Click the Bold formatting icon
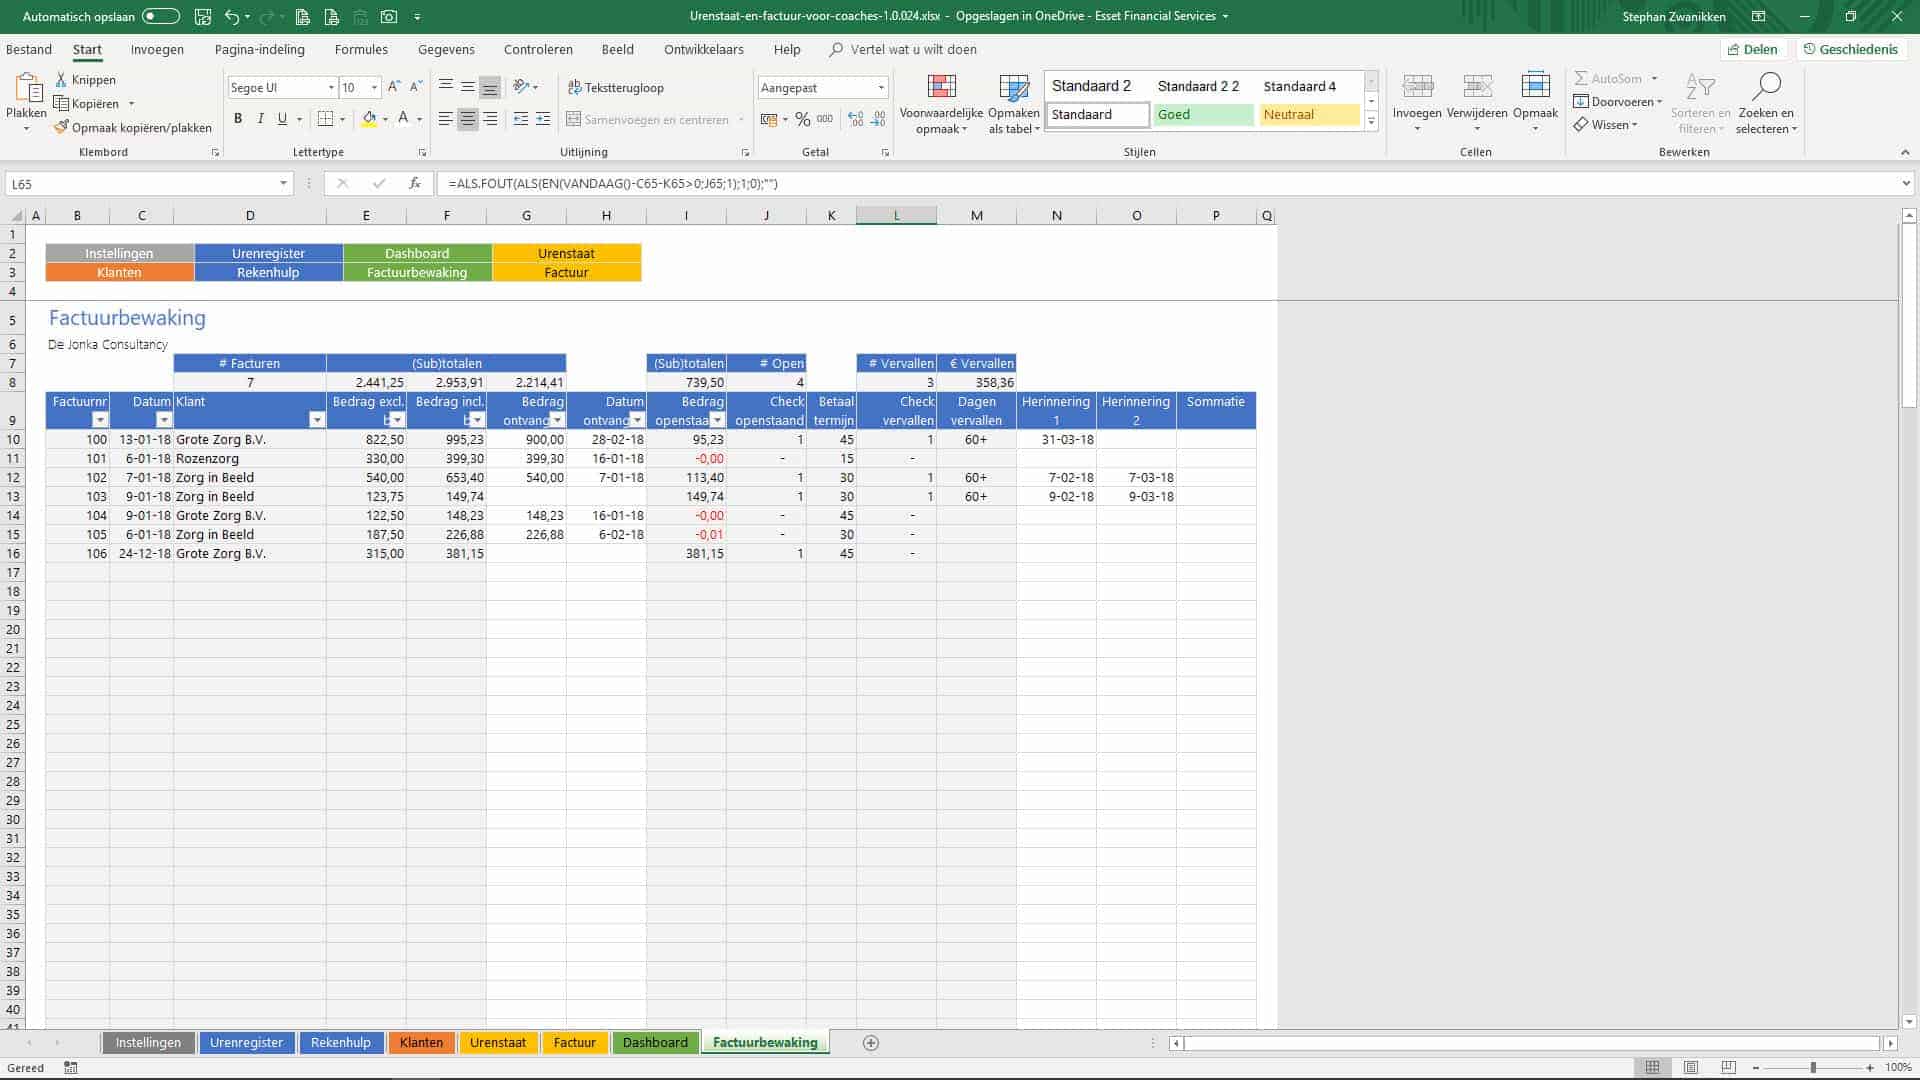 (238, 119)
